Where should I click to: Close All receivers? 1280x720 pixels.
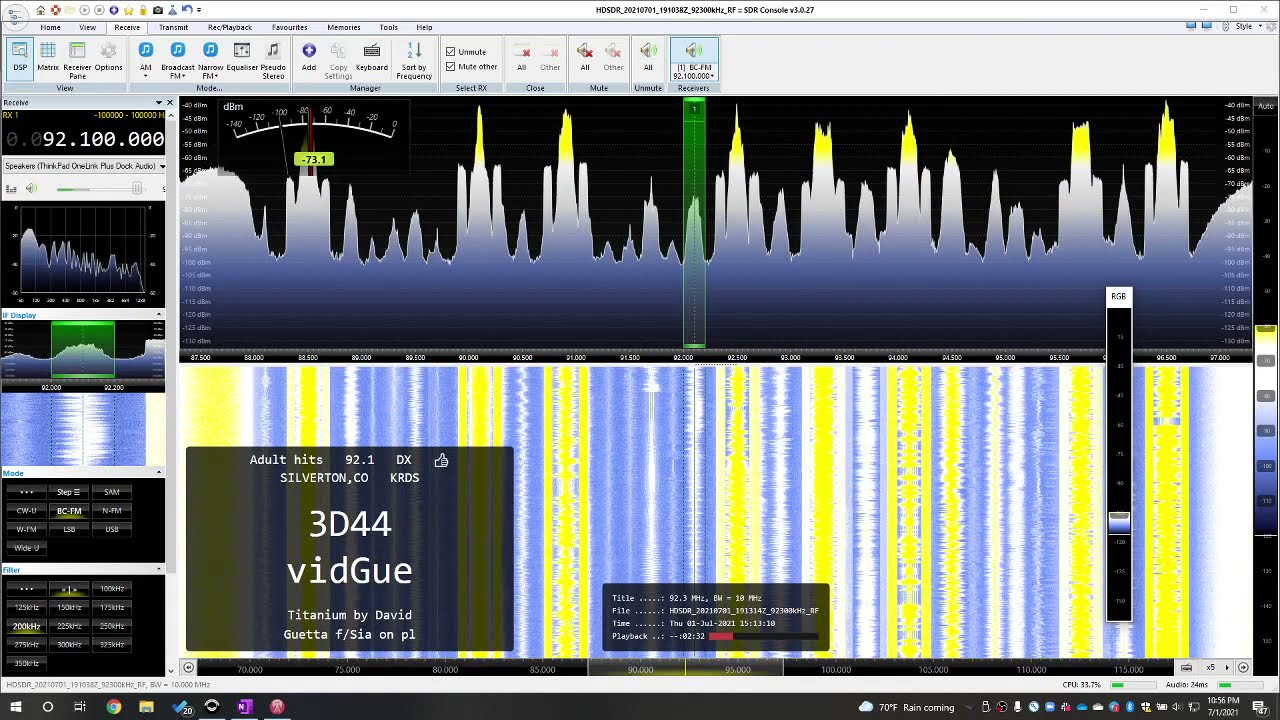click(x=521, y=58)
